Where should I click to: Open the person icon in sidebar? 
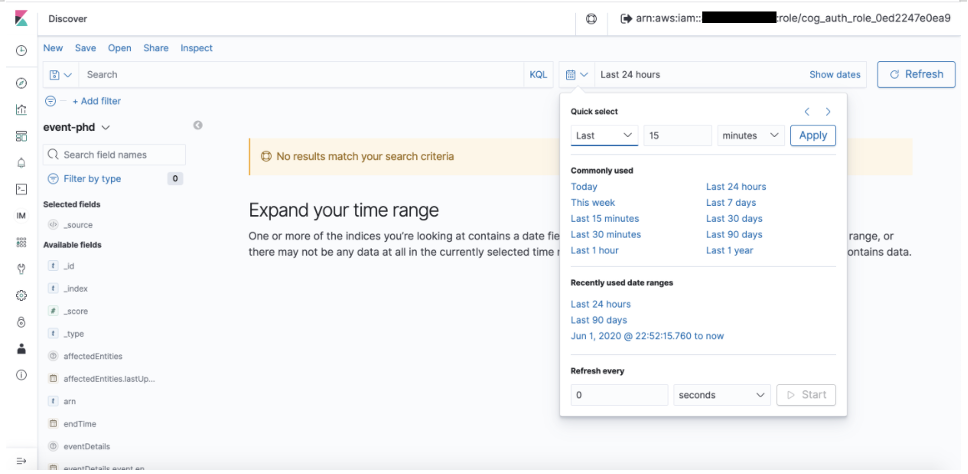[21, 349]
